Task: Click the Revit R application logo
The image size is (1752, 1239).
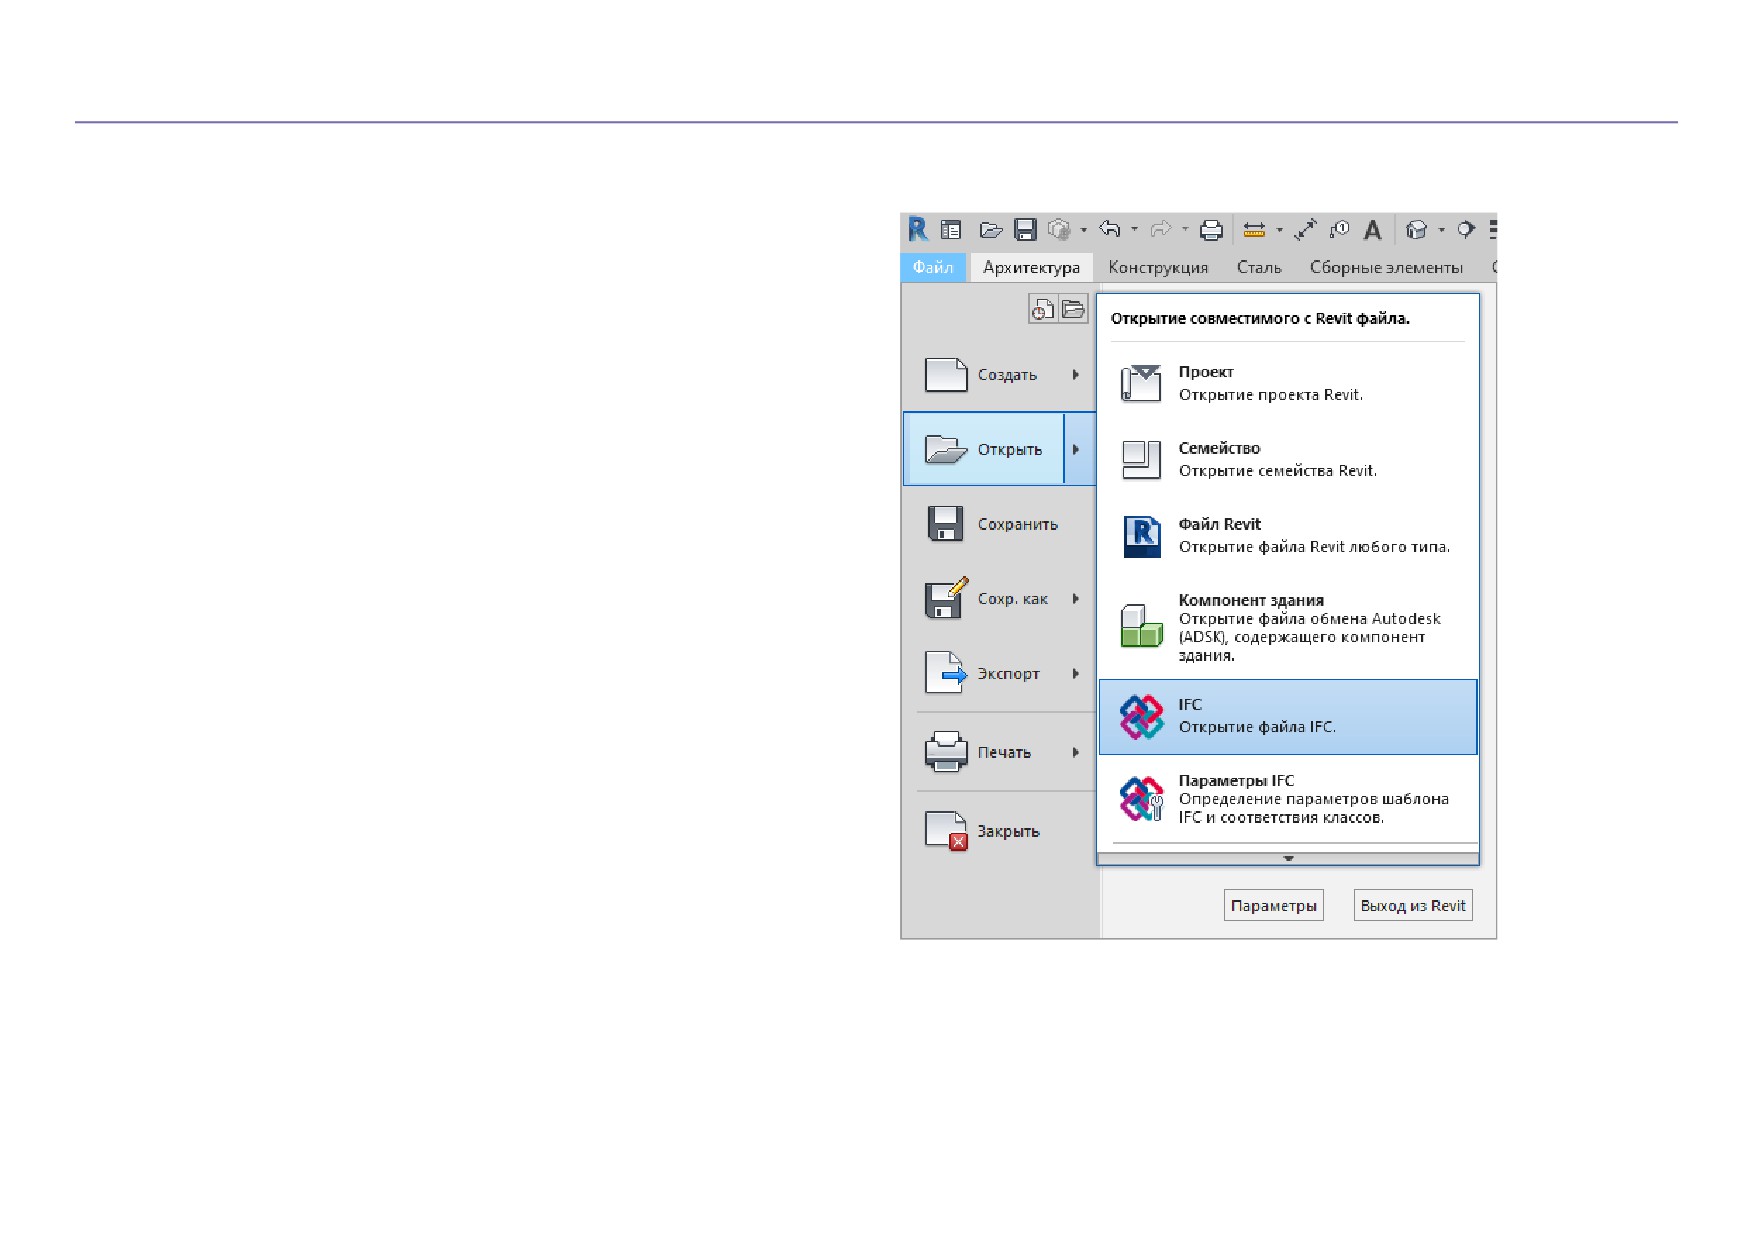Action: 917,230
